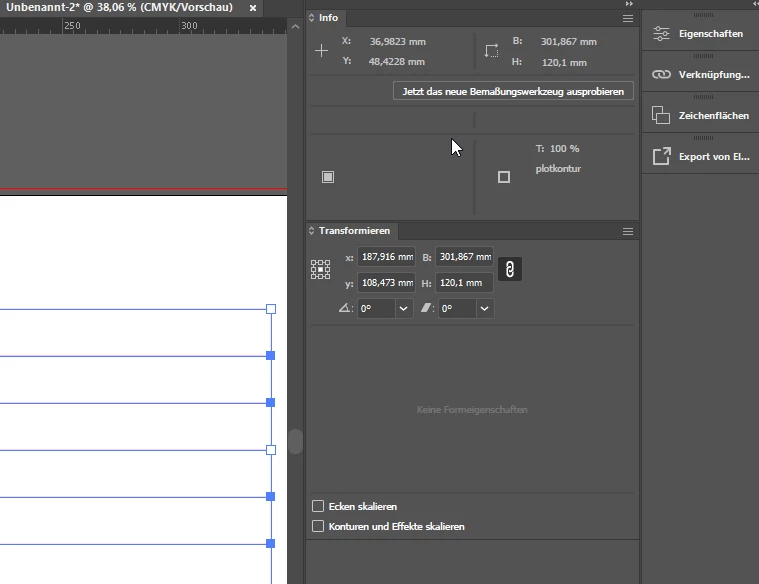Click the ruler at the 300 mark
Screen dimensions: 759x584
pos(189,26)
